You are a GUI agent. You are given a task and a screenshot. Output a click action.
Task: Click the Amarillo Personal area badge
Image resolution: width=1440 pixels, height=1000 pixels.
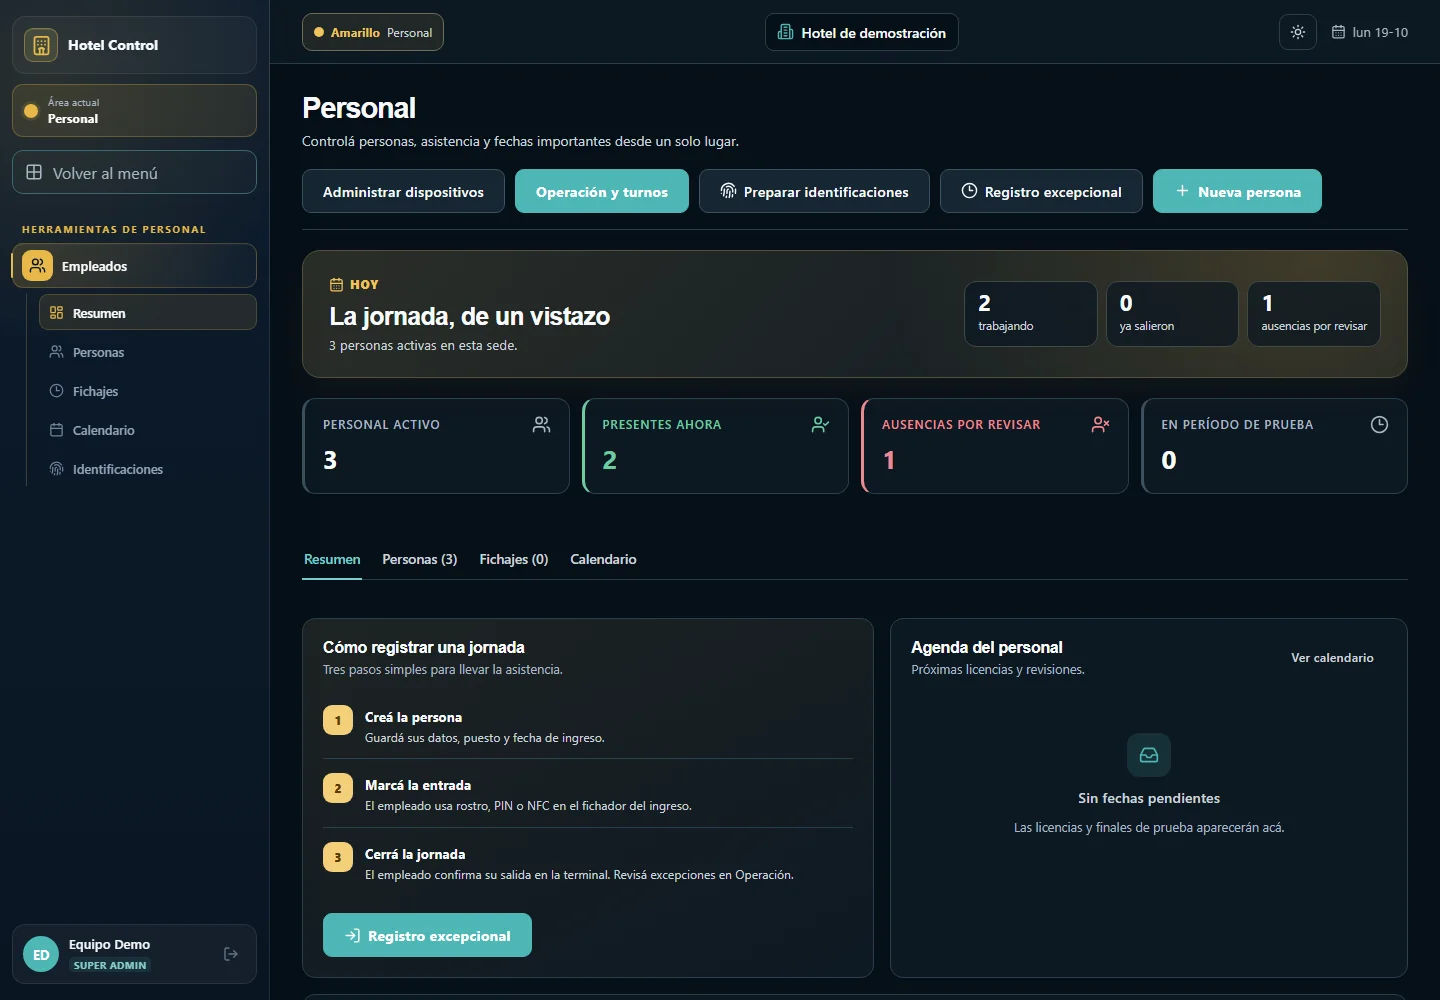click(373, 32)
